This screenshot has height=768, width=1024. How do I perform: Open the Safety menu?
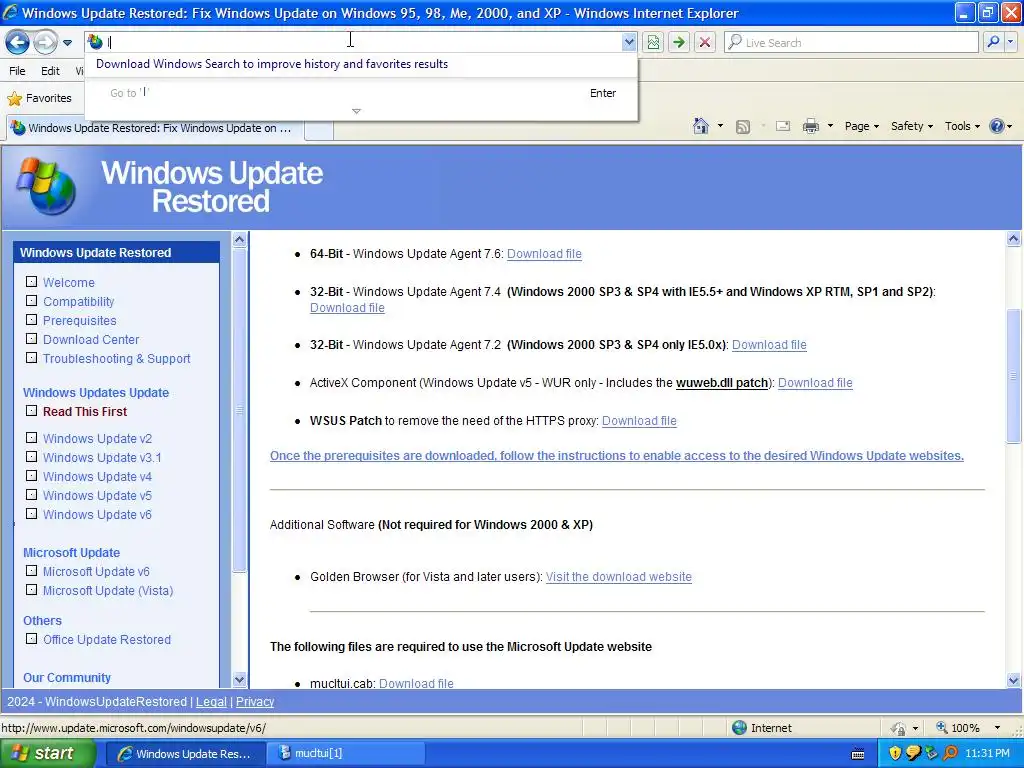(912, 126)
